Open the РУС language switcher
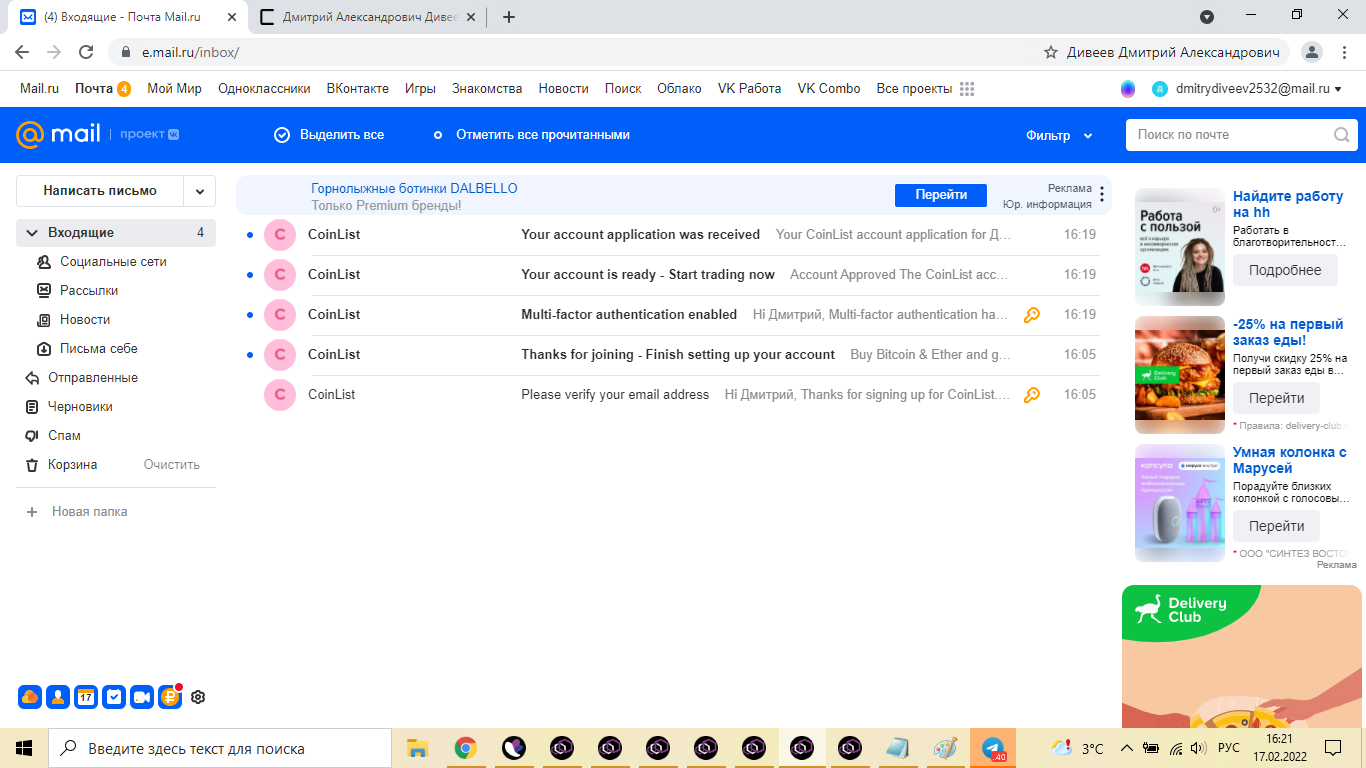The height and width of the screenshot is (768, 1366). (1228, 748)
